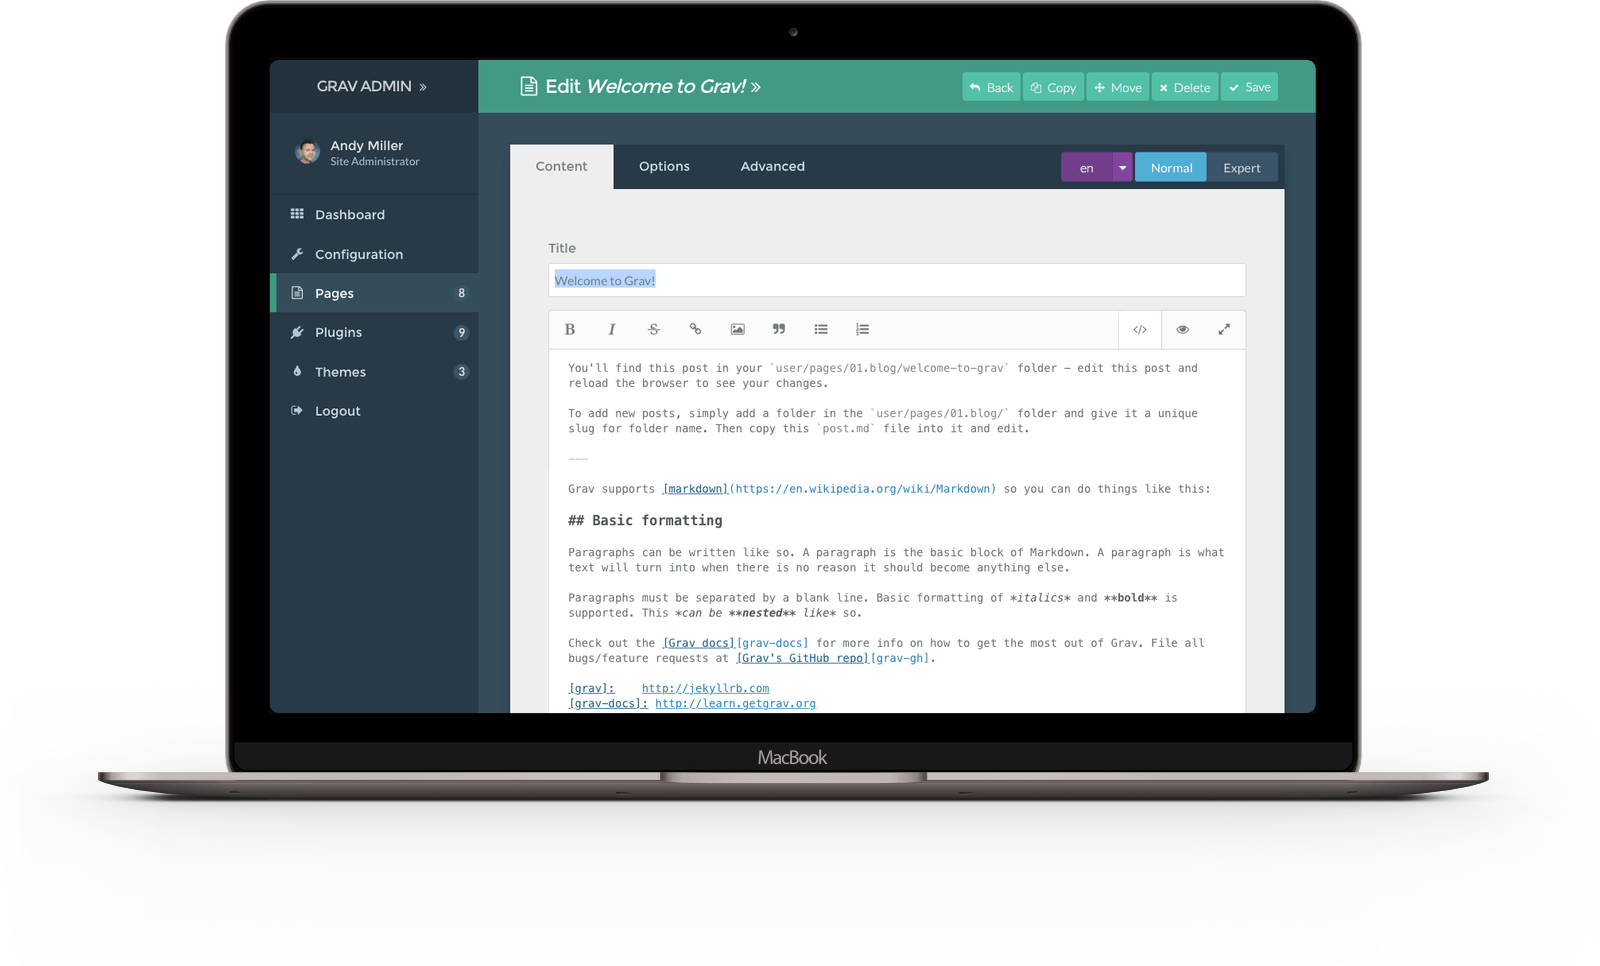Open the Themes section

376,371
